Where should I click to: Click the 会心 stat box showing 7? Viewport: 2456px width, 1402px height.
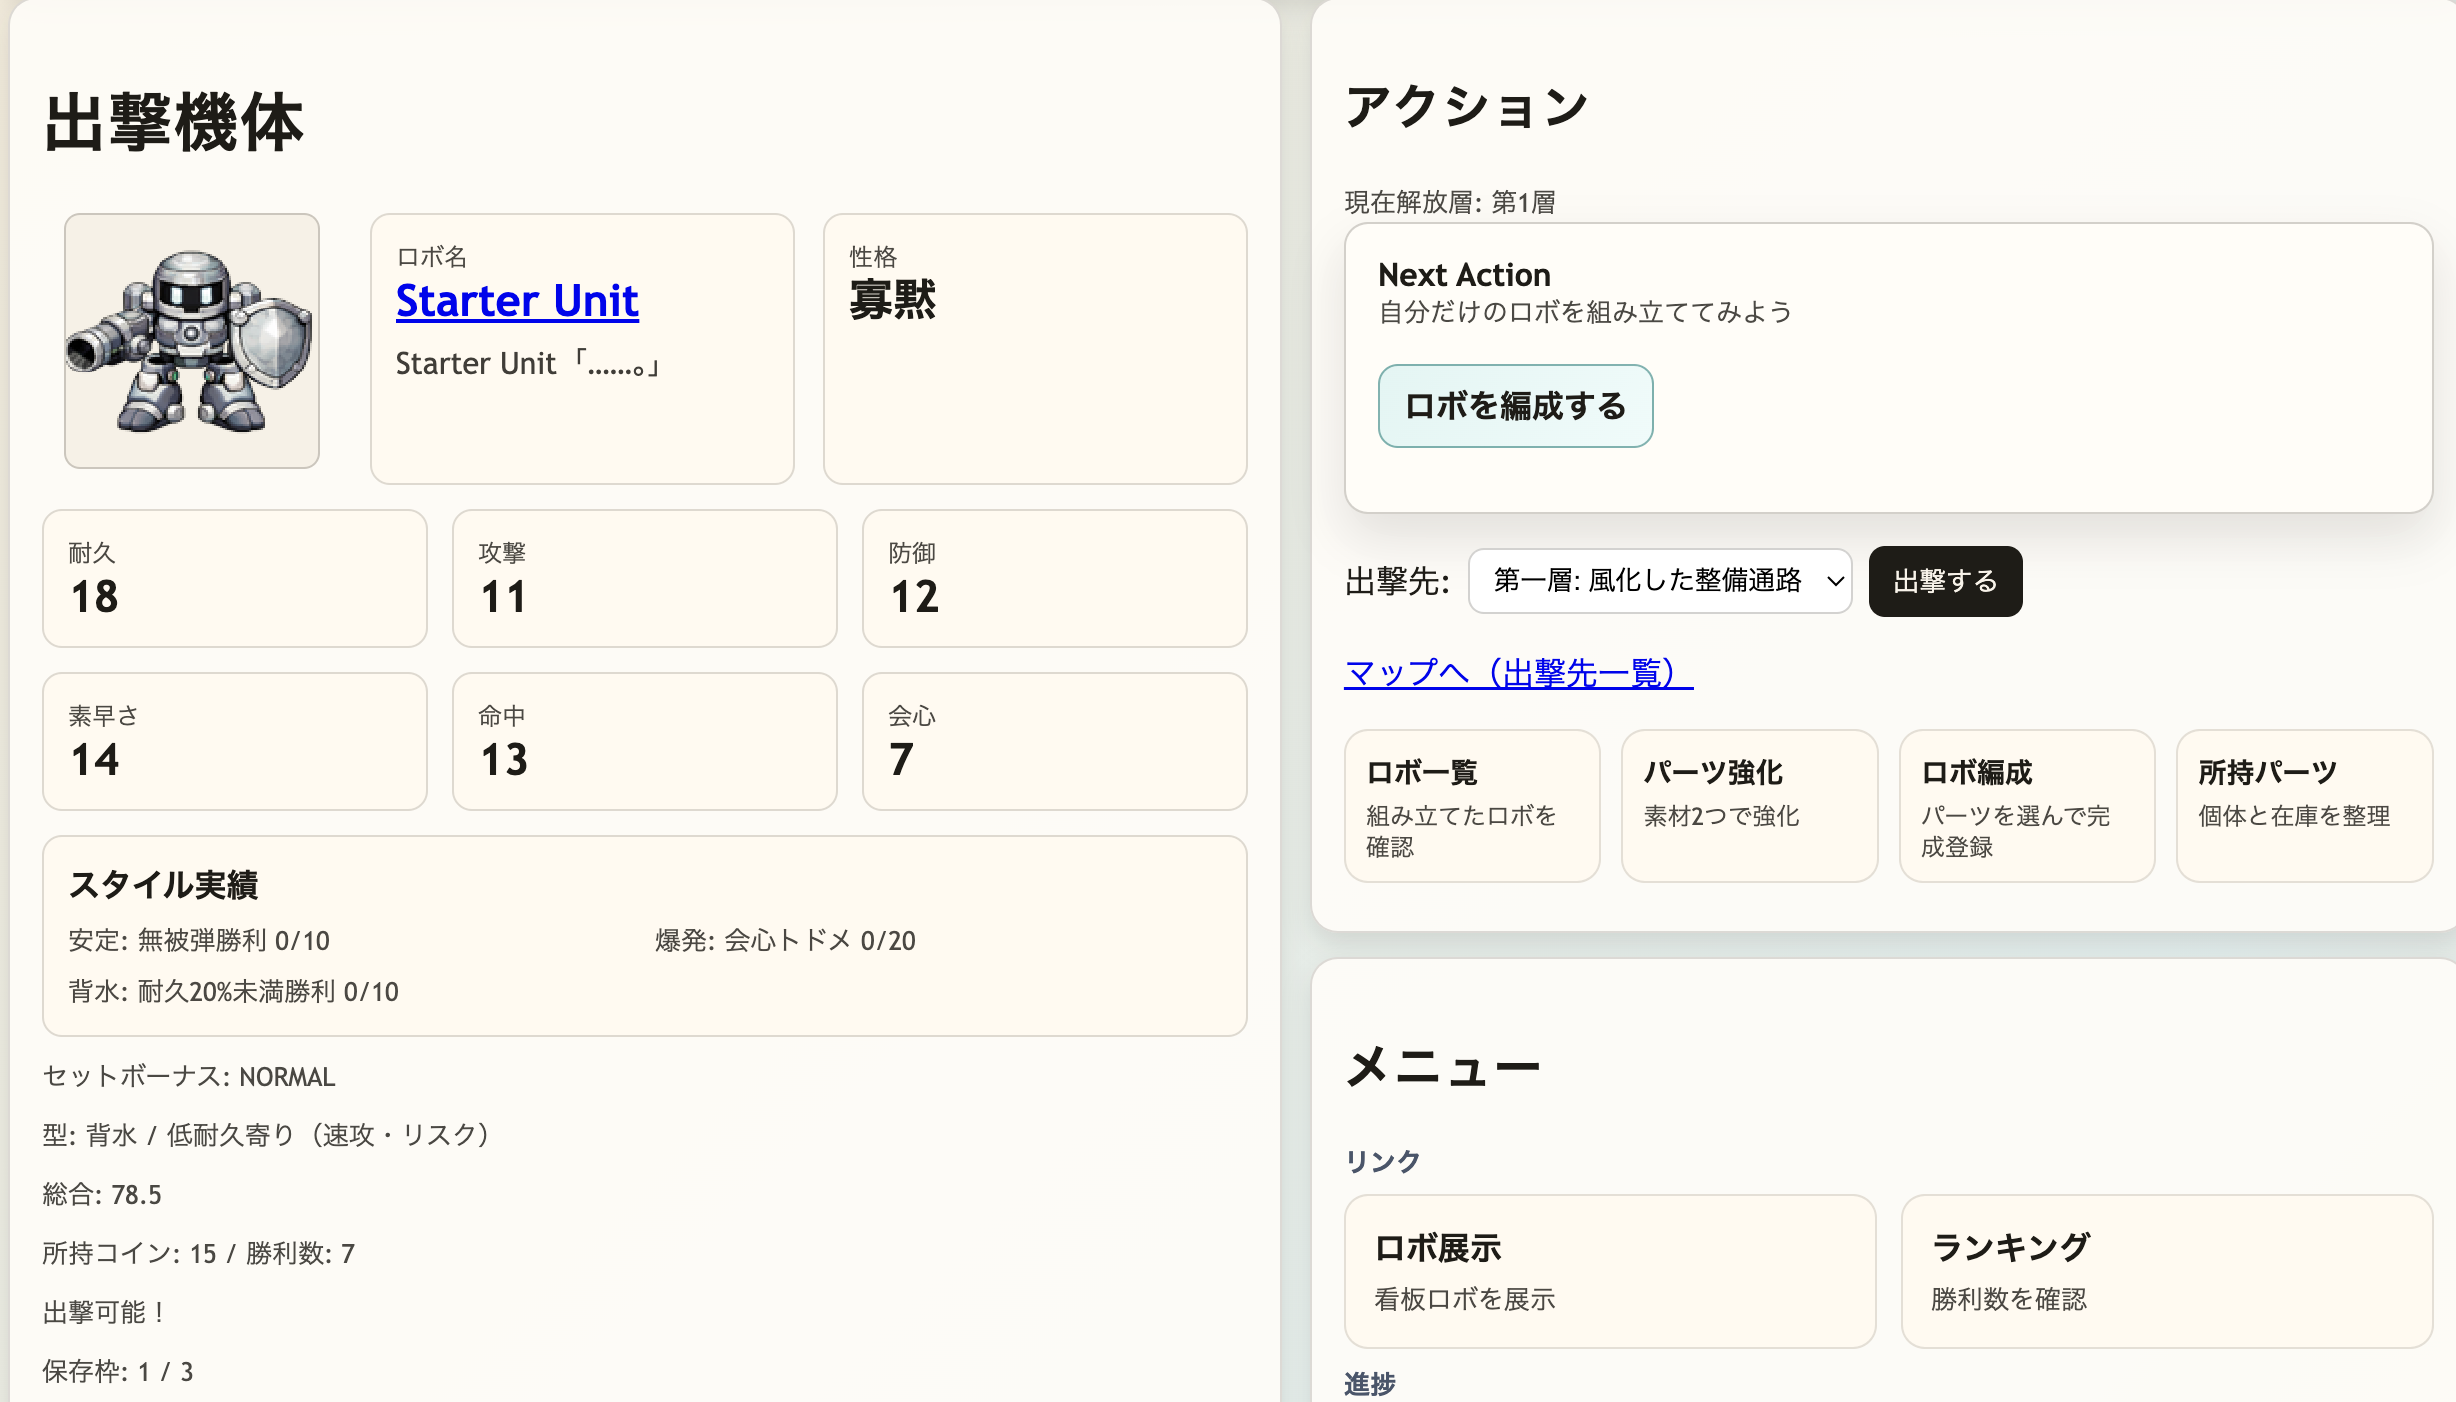(1054, 742)
